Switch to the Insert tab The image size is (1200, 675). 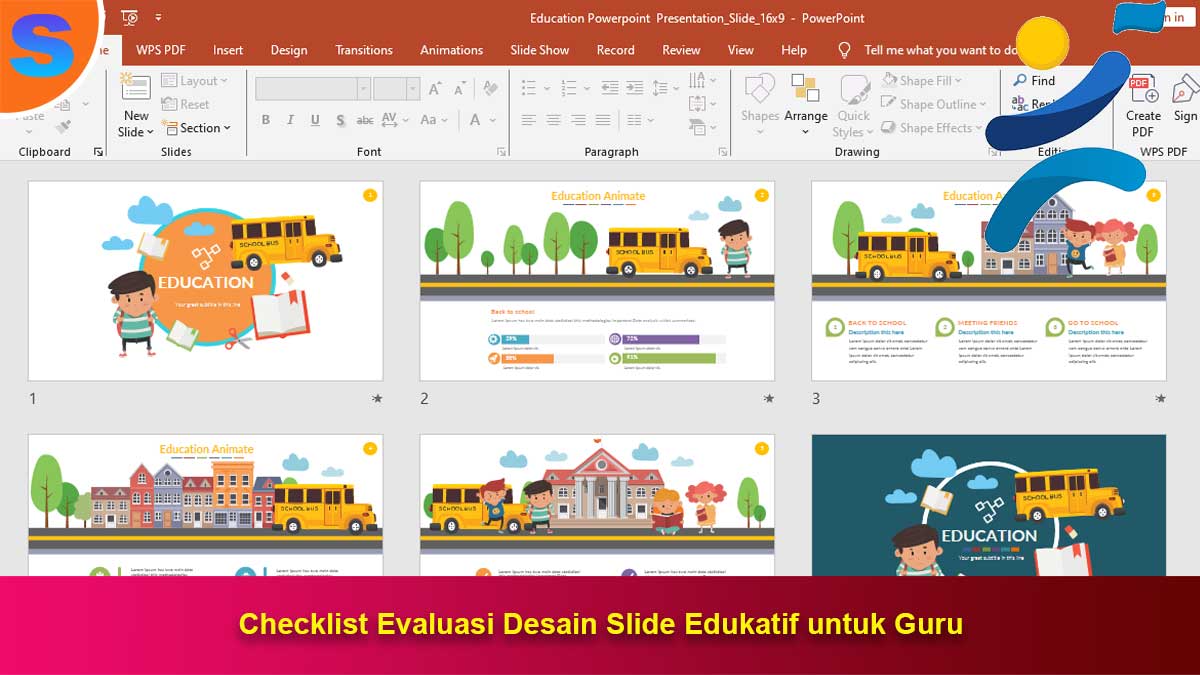pyautogui.click(x=228, y=50)
